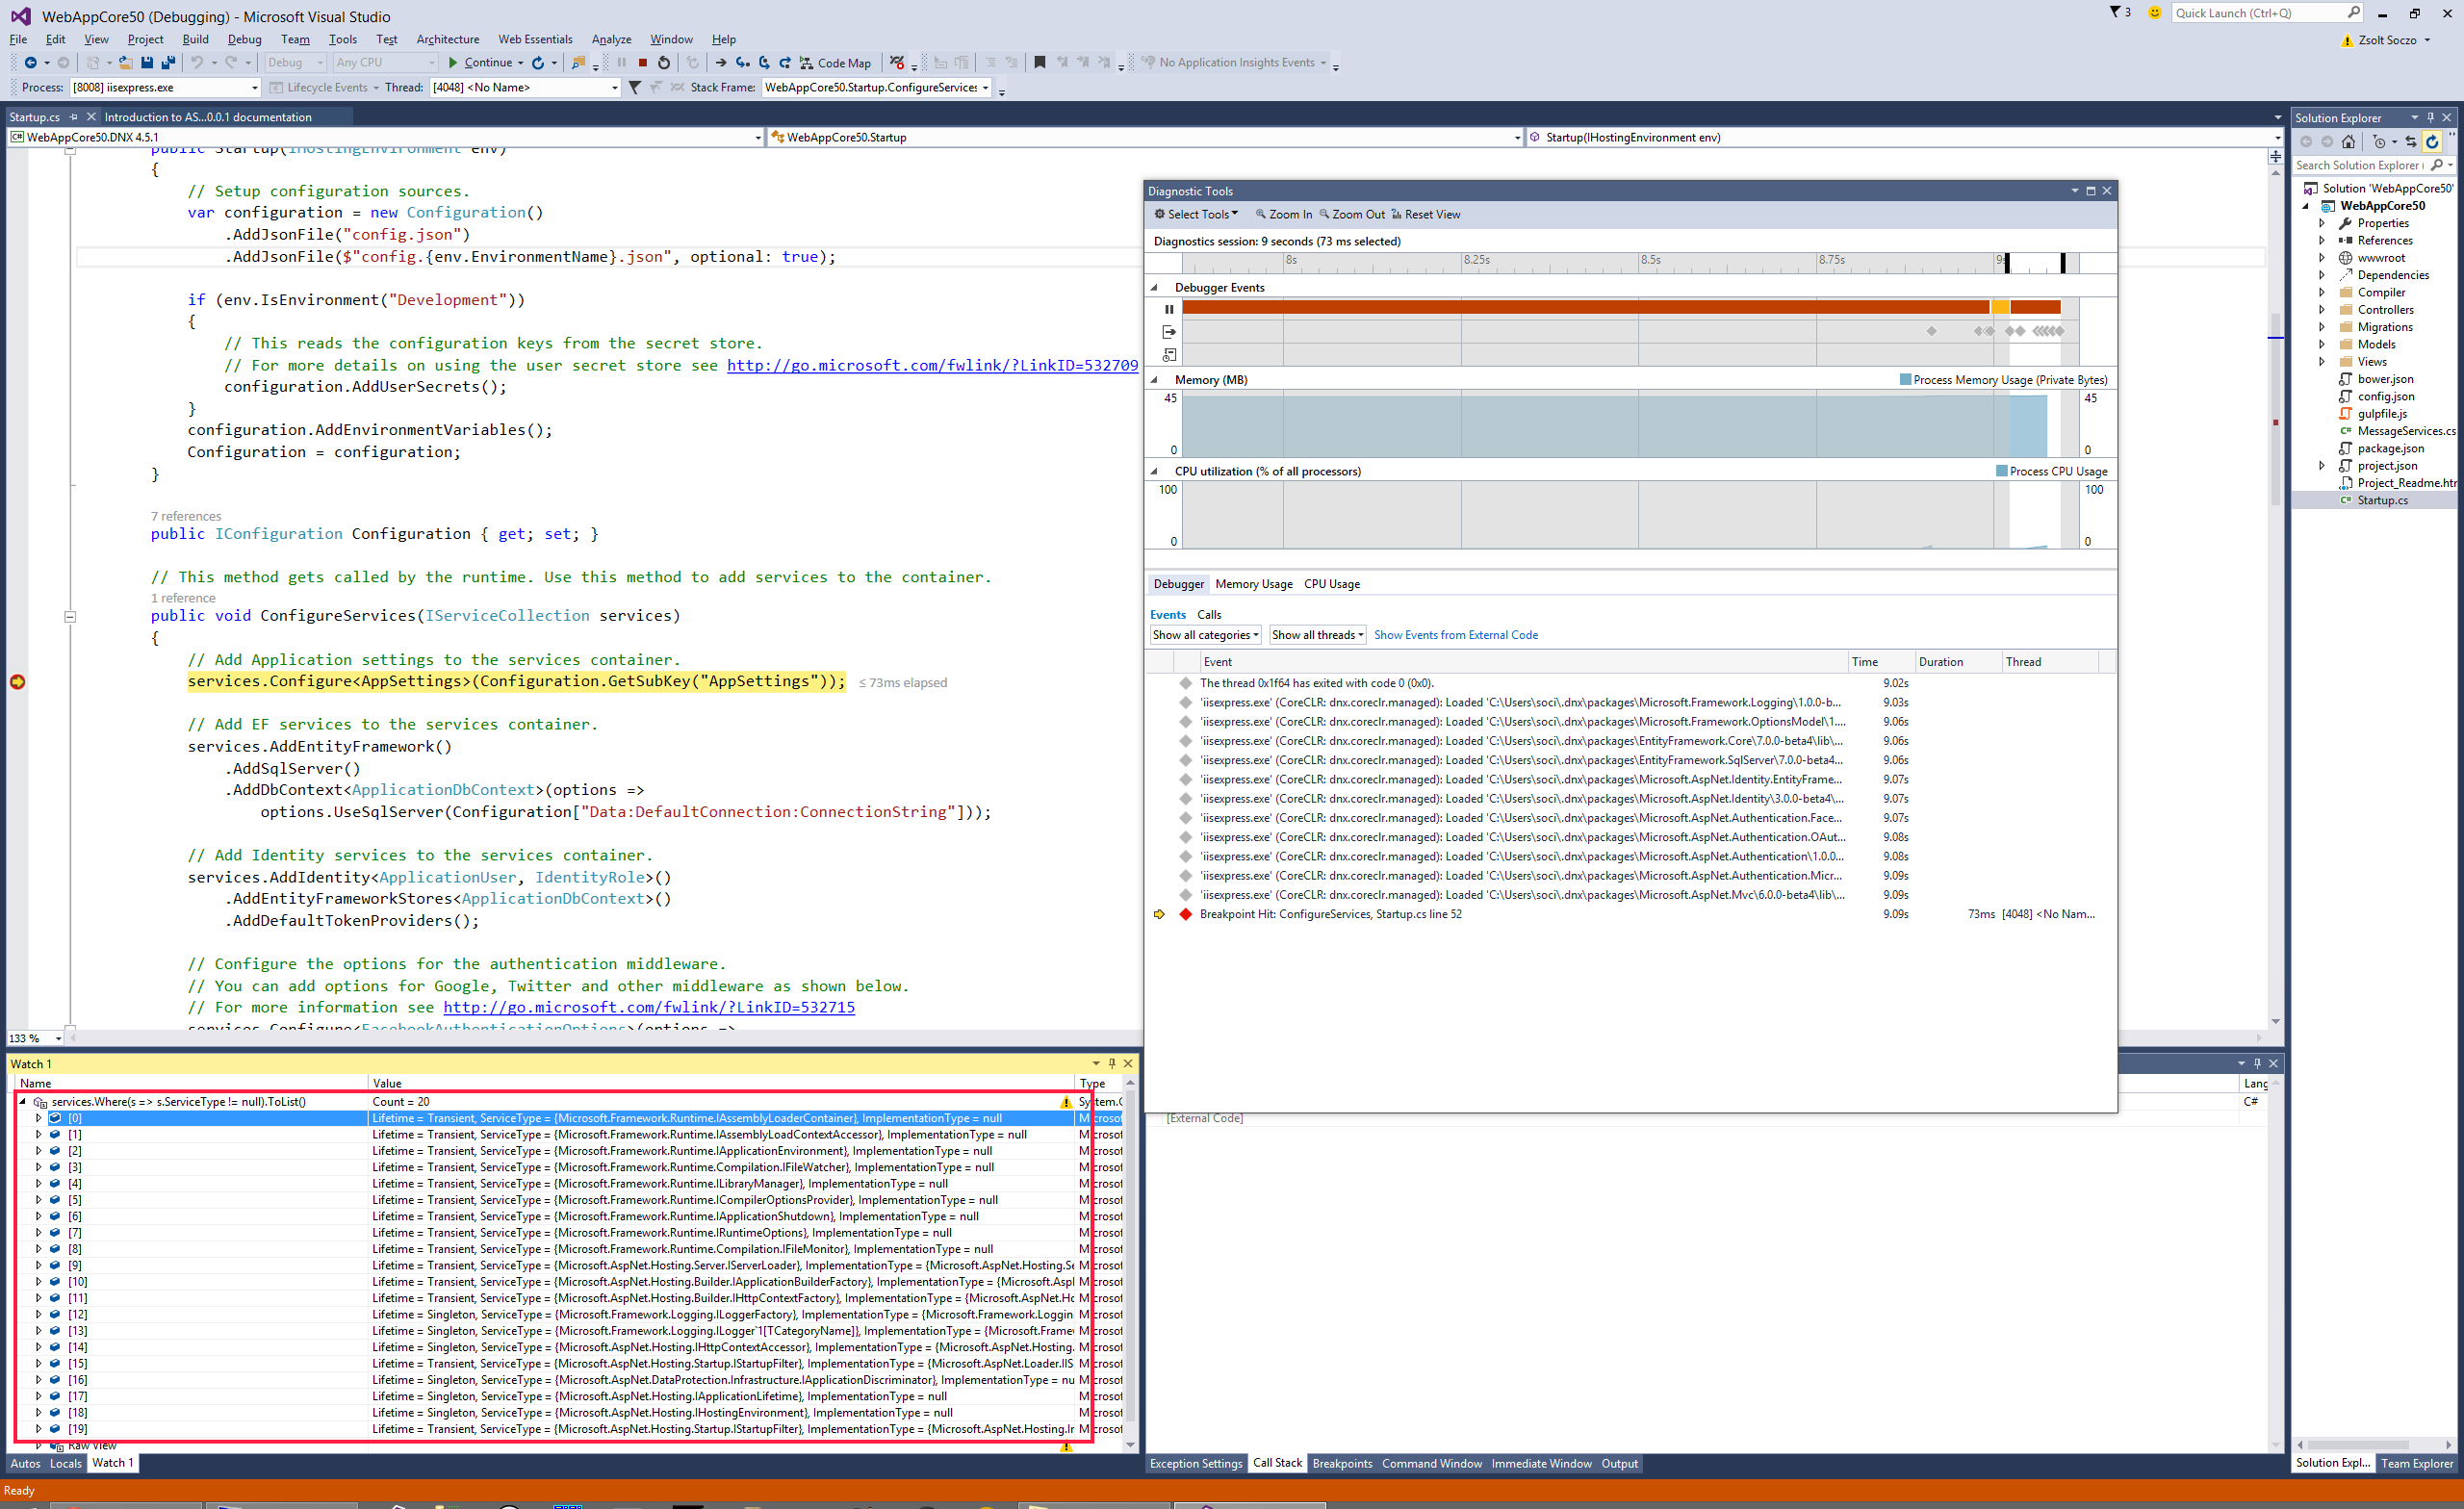Viewport: 2464px width, 1509px height.
Task: Click the 7 references CodeLens link
Action: click(x=186, y=517)
